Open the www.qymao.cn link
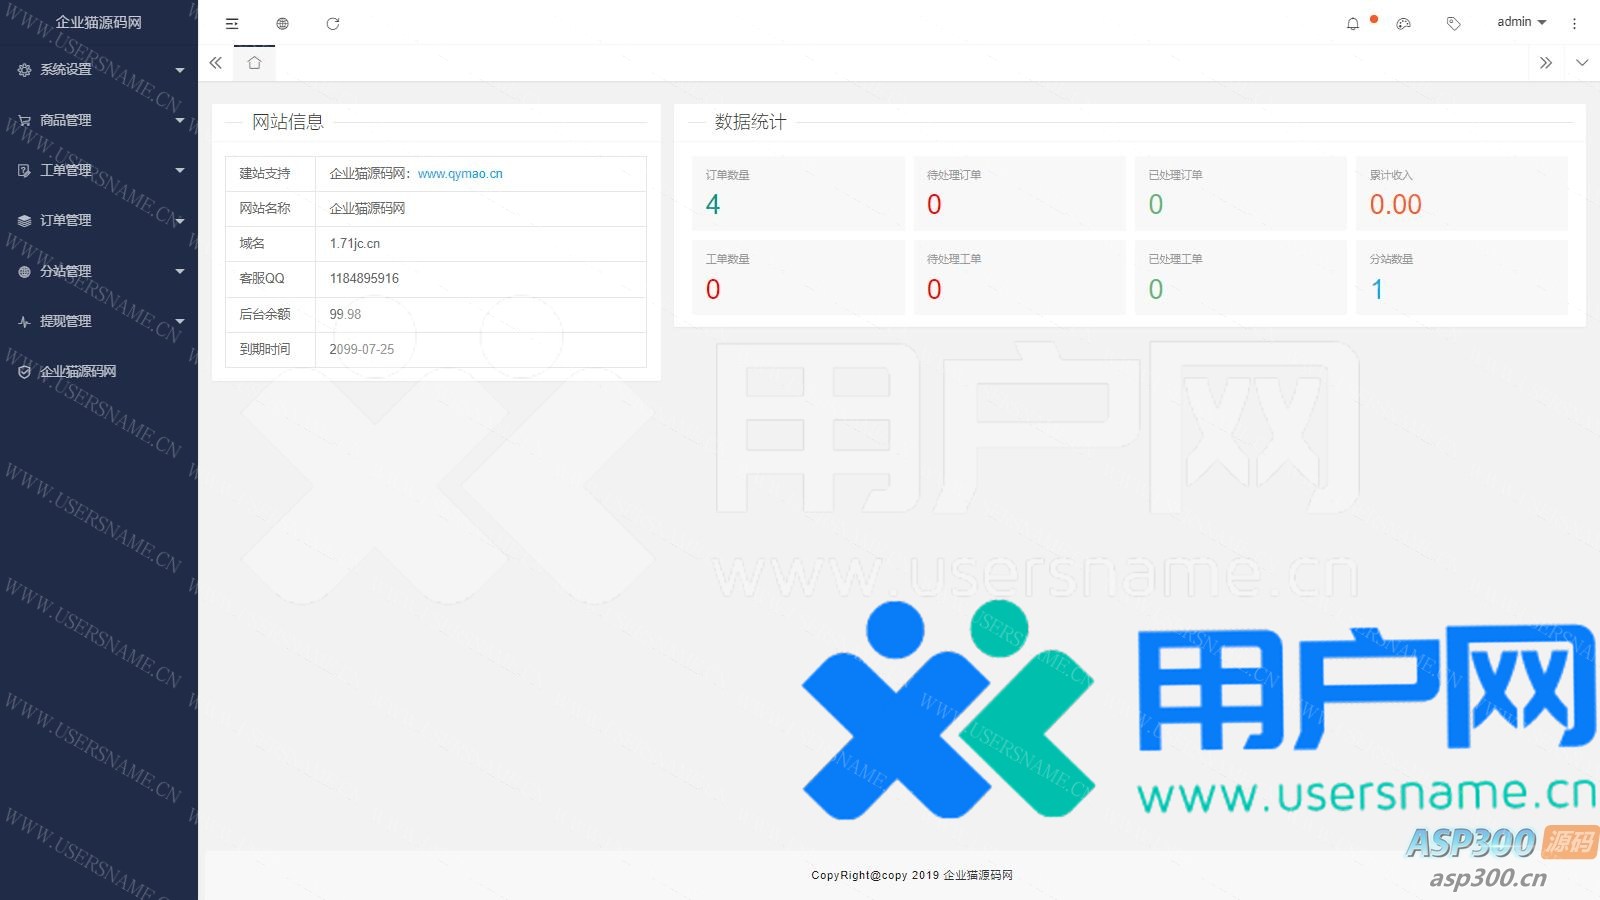Viewport: 1600px width, 900px height. click(460, 174)
